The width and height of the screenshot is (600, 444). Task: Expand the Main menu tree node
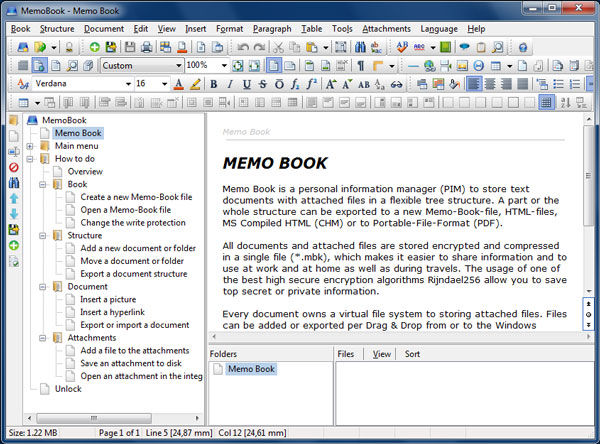point(30,146)
